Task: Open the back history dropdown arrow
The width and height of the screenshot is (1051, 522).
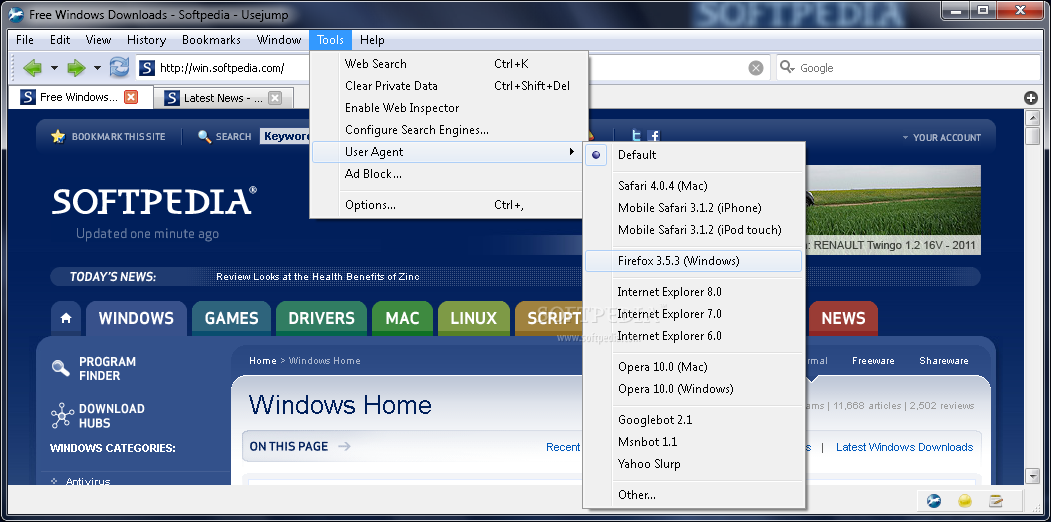Action: pyautogui.click(x=54, y=68)
